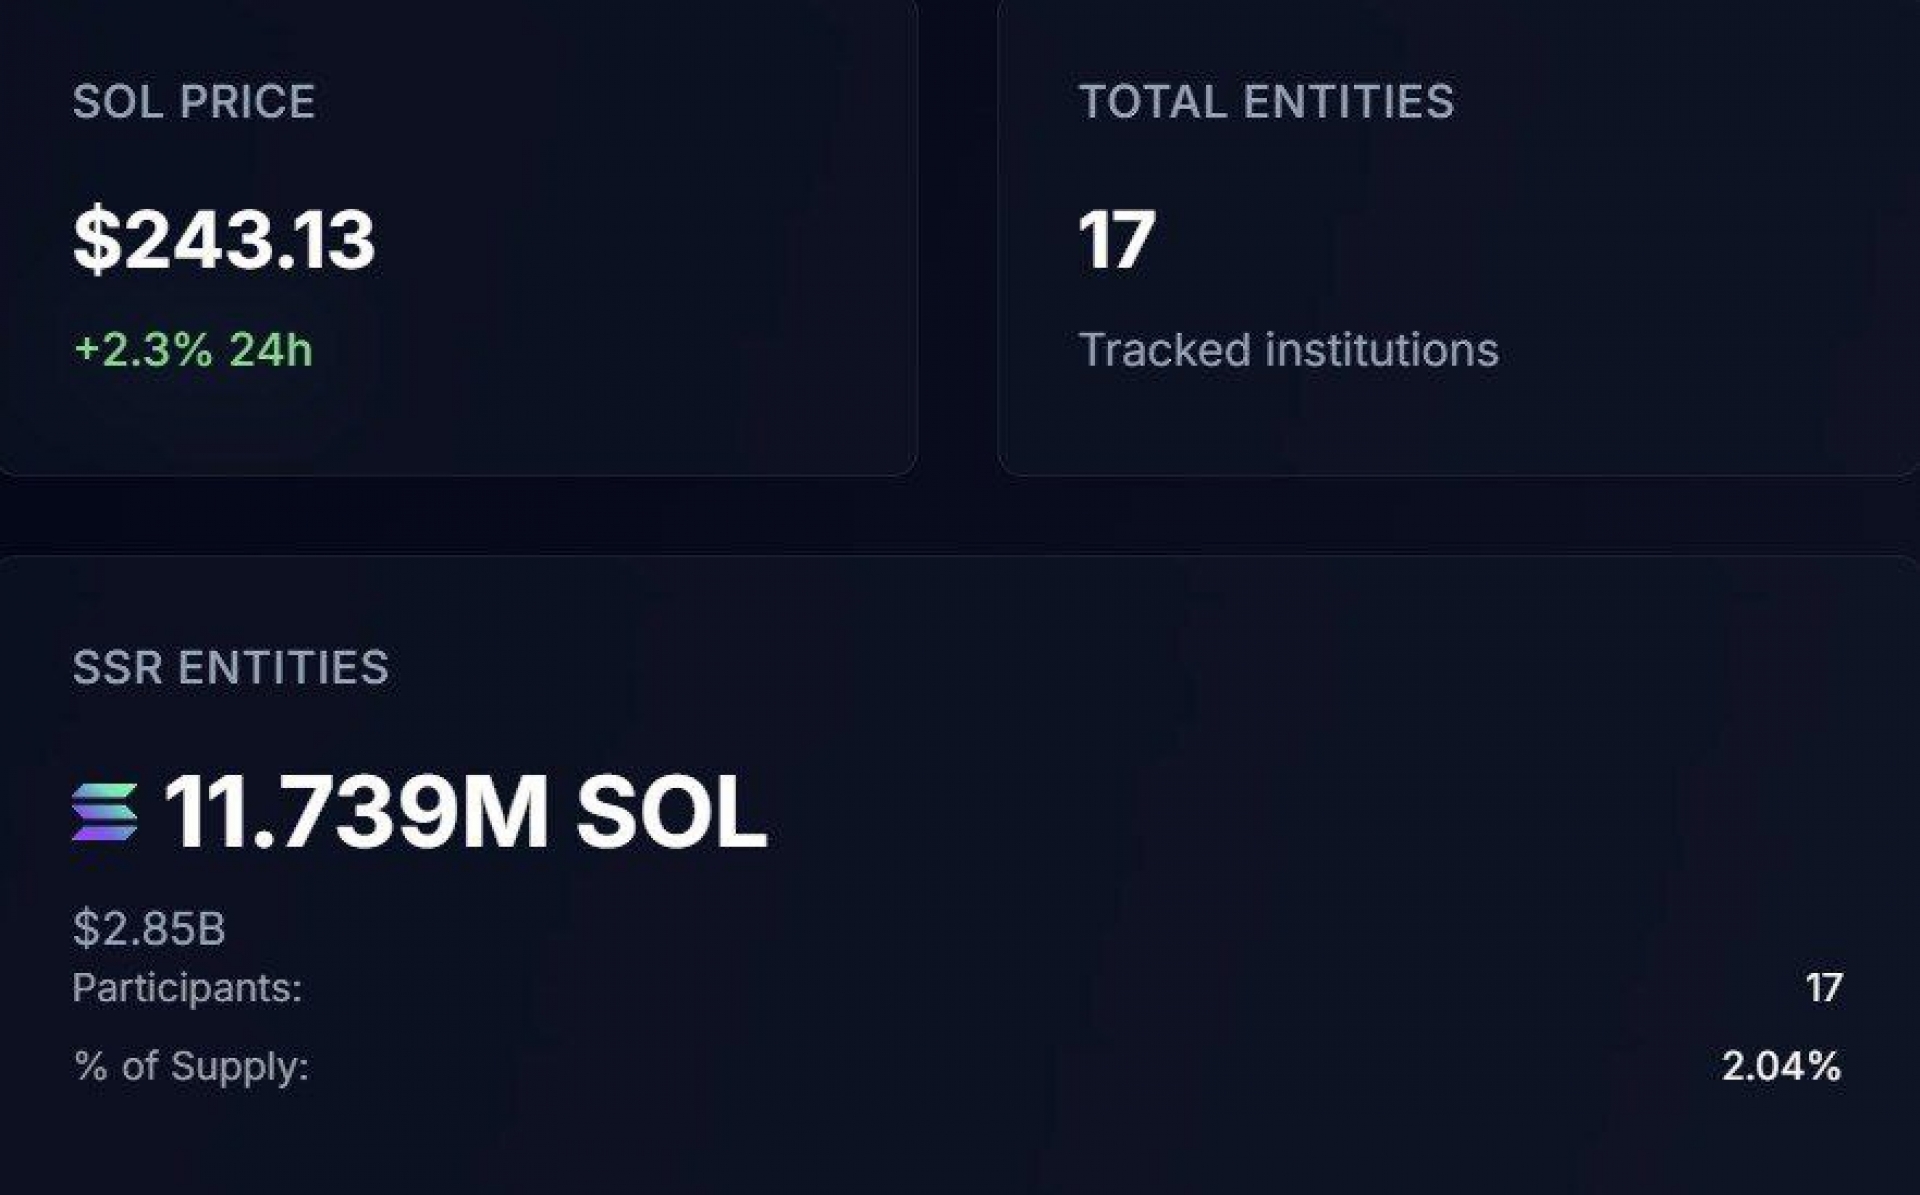1920x1195 pixels.
Task: Select the 11.739M amount figure
Action: click(355, 812)
